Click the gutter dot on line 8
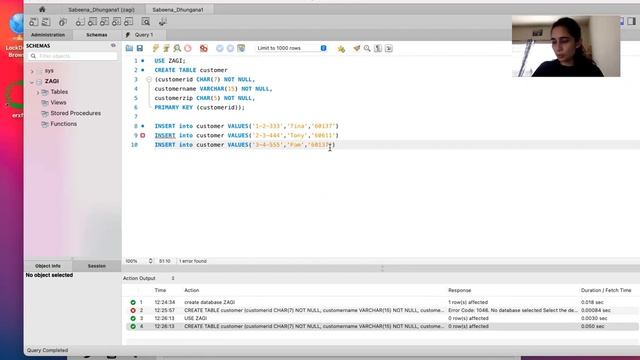 (x=142, y=126)
